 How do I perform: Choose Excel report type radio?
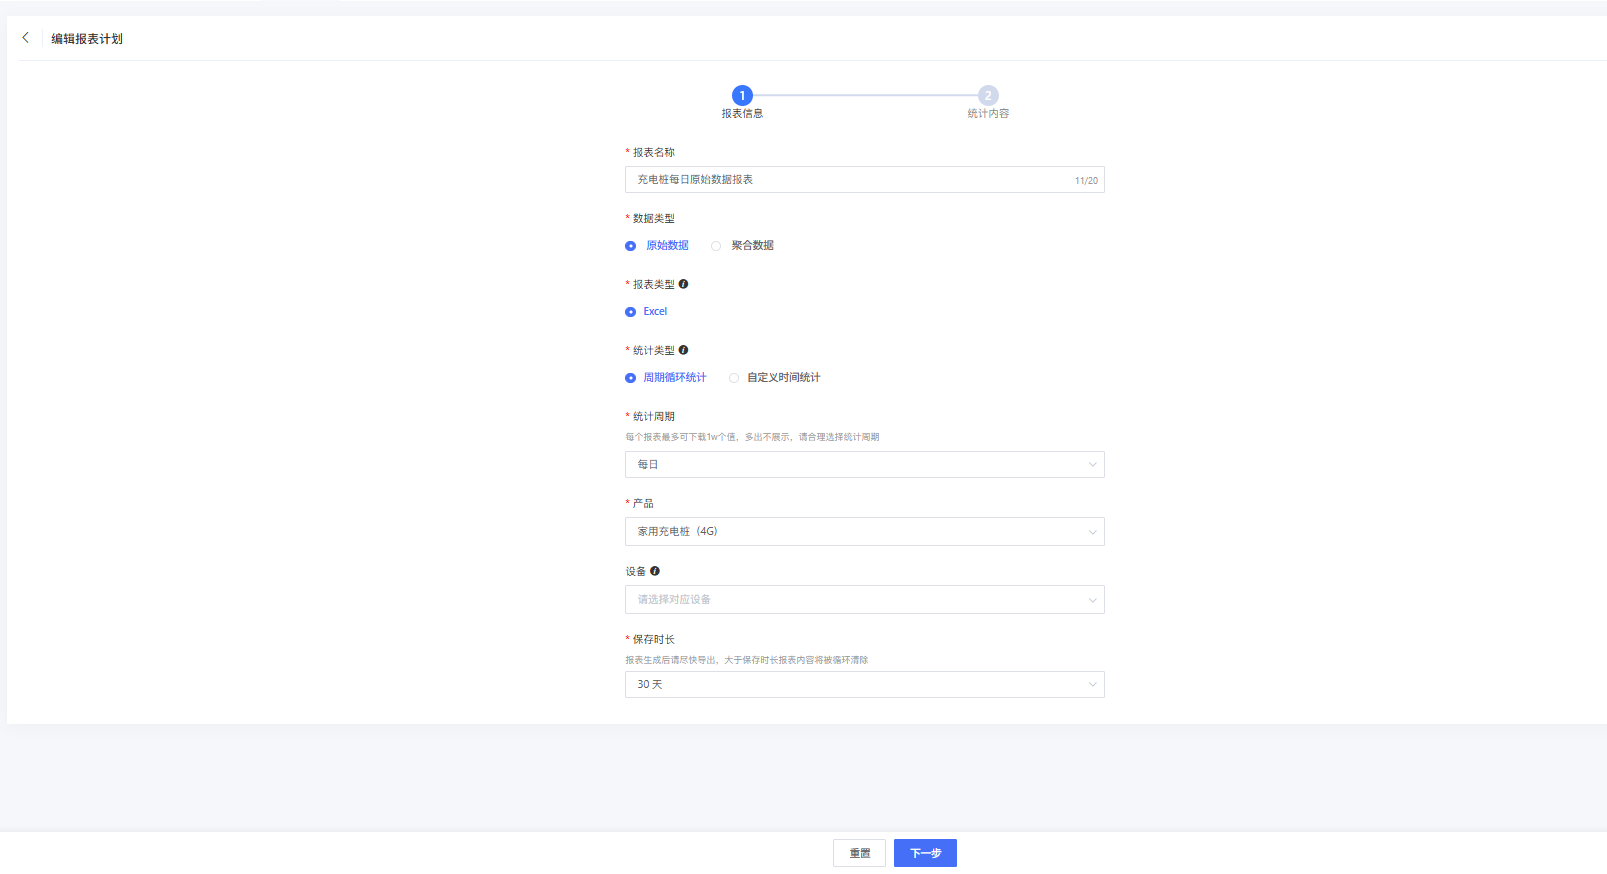[631, 312]
